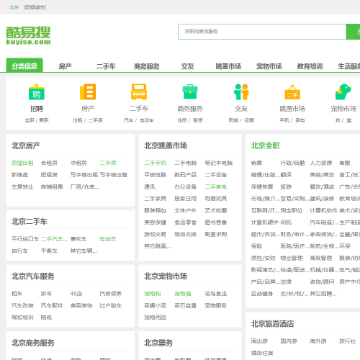The width and height of the screenshot is (360, 360).
Task: Open the green 宠物狗 link
Action: click(x=153, y=294)
